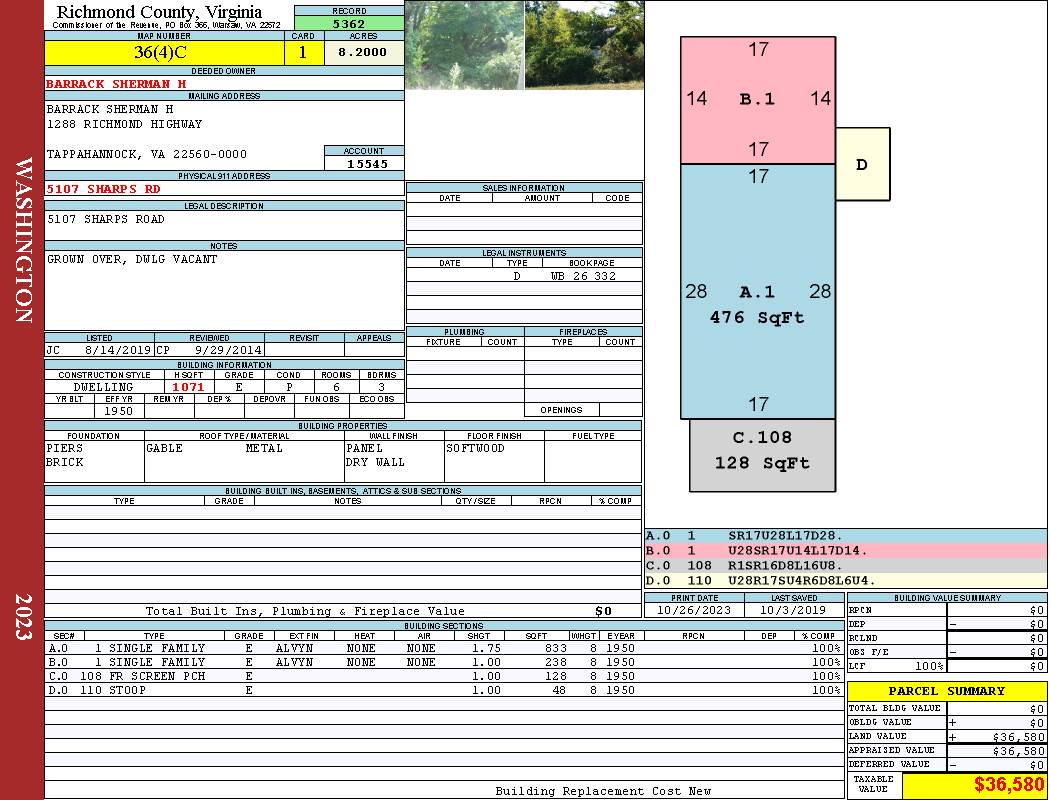Viewport: 1050px width, 800px height.
Task: Click Total Built Ins, Plumbing & Fireplace Value
Action: pos(305,611)
